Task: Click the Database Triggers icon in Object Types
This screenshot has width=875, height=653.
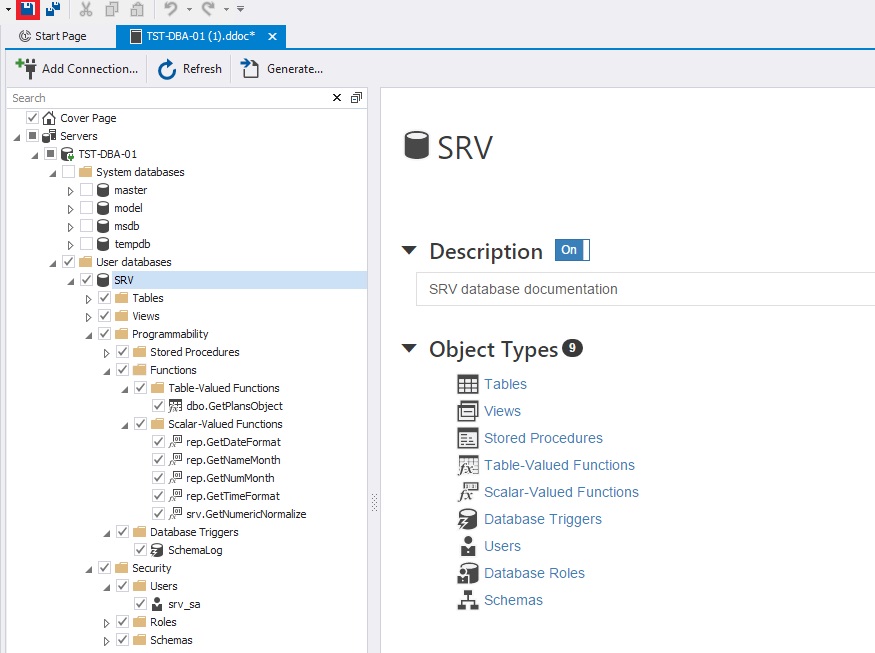Action: pyautogui.click(x=467, y=519)
